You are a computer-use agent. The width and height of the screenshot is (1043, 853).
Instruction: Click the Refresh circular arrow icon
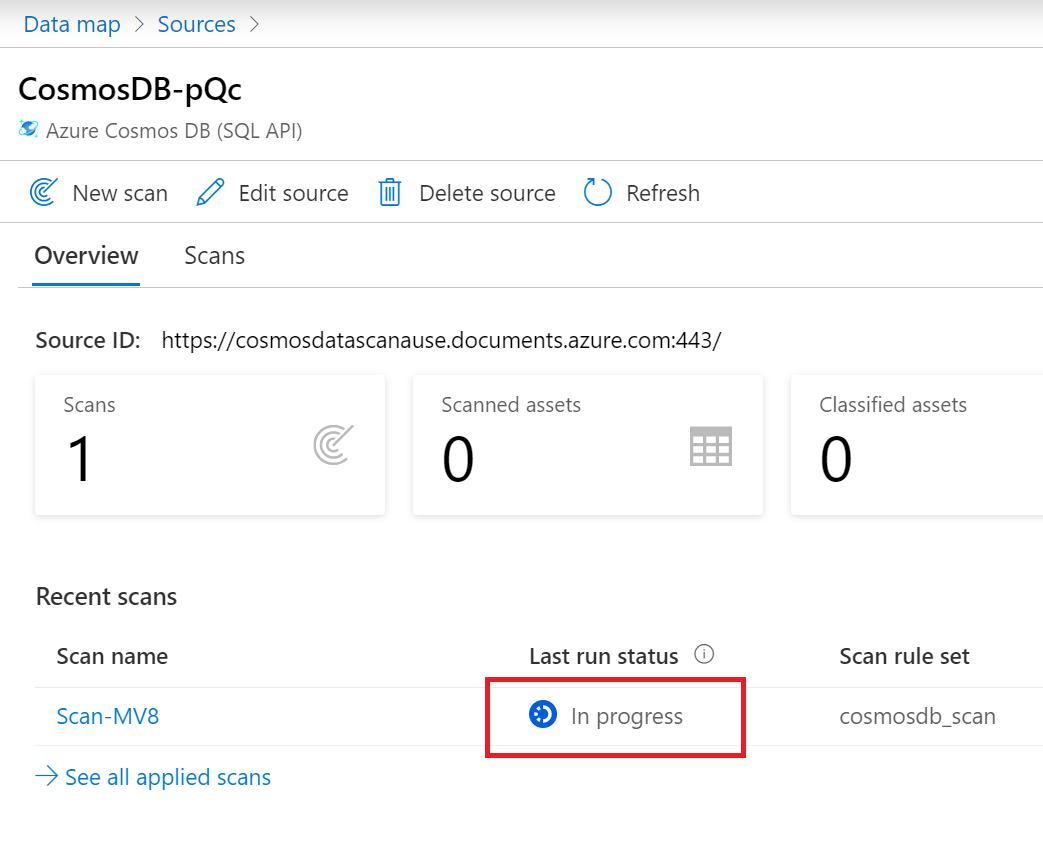click(x=597, y=192)
